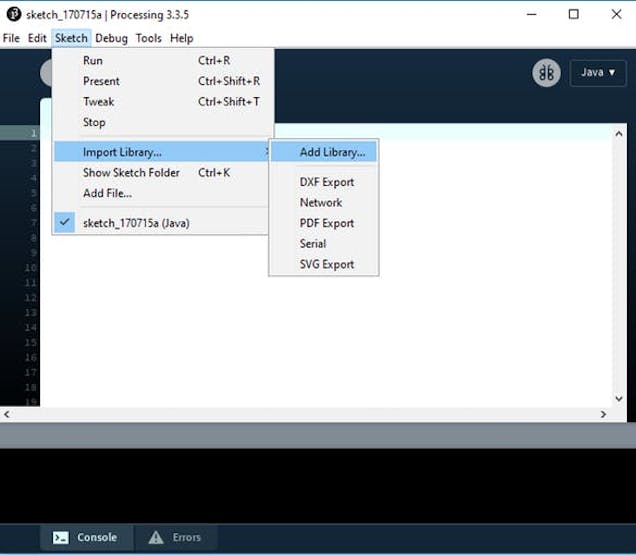Viewport: 636px width, 555px height.
Task: Select Tweak menu entry
Action: 163,101
